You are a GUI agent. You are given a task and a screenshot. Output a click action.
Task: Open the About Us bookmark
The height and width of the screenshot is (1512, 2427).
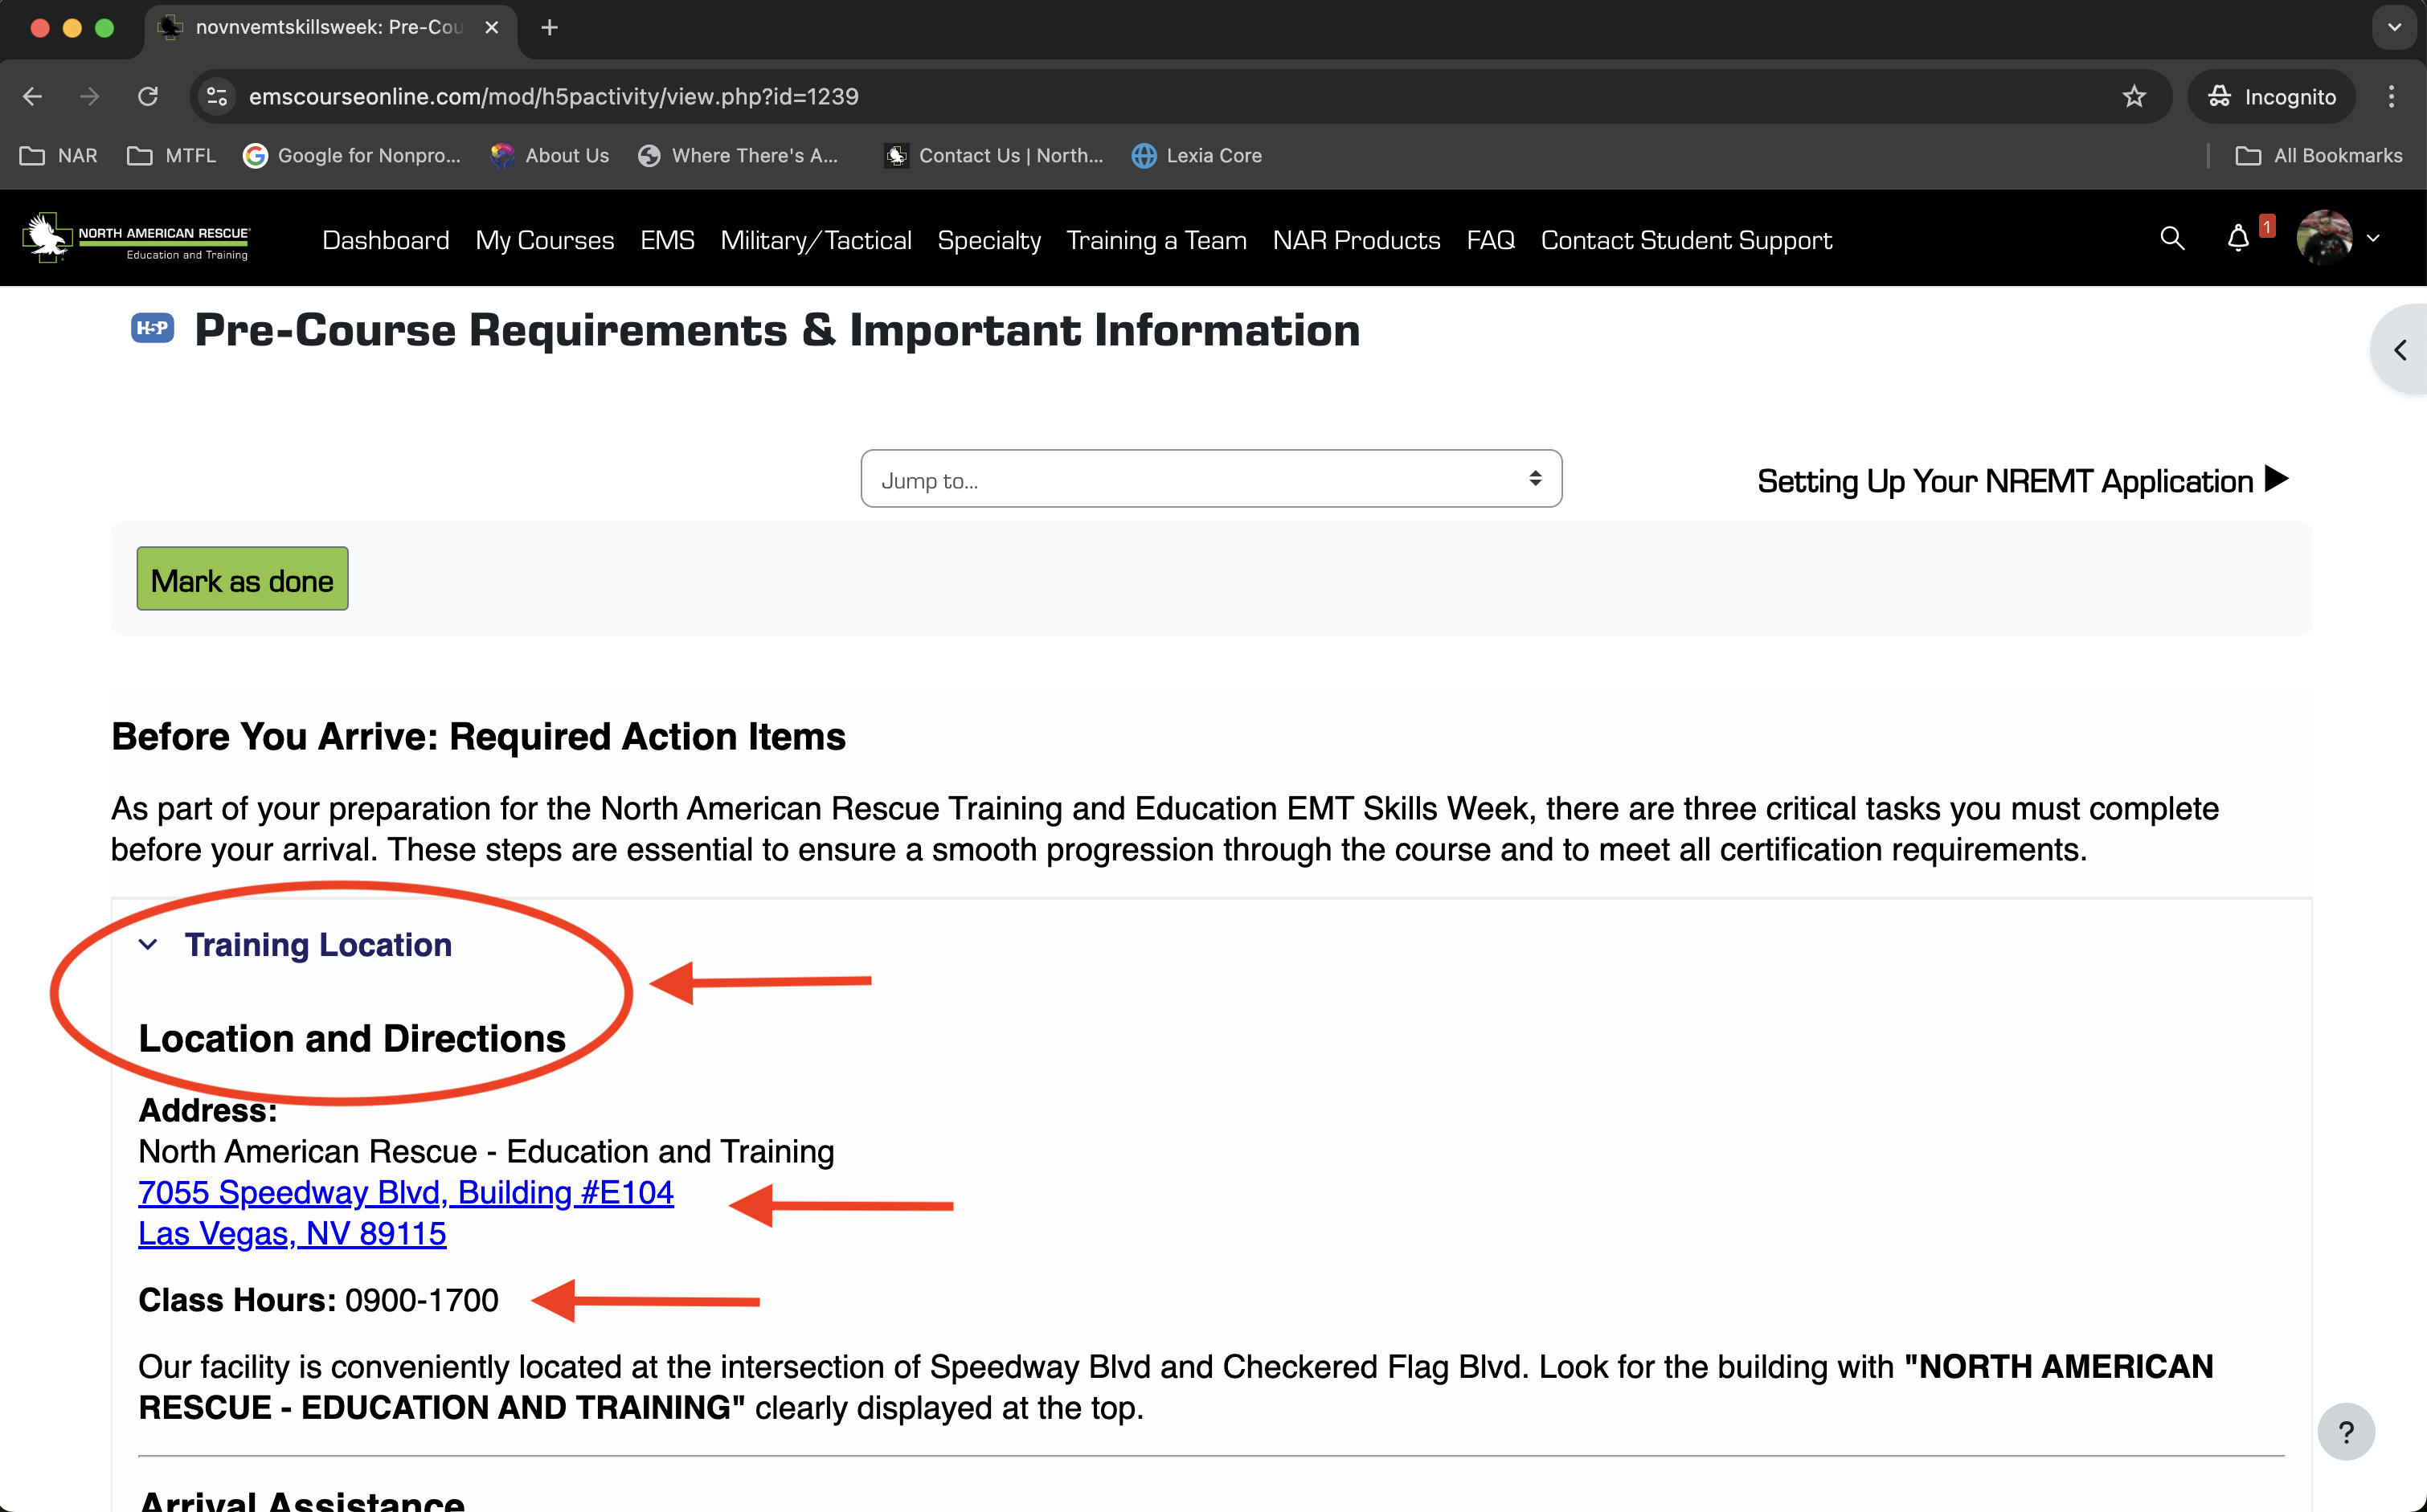coord(550,155)
